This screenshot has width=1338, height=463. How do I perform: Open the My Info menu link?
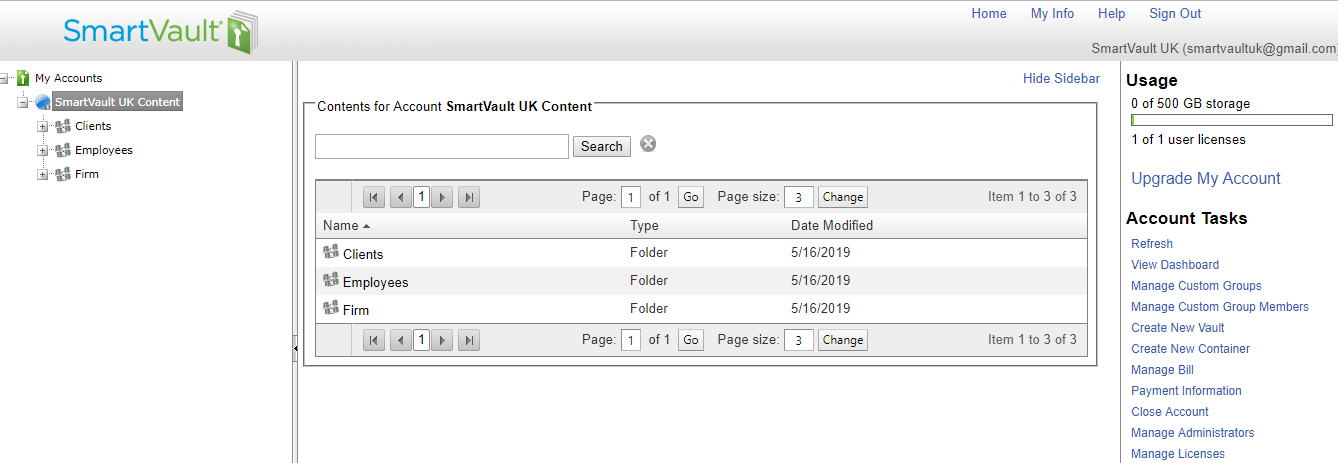pyautogui.click(x=1052, y=14)
